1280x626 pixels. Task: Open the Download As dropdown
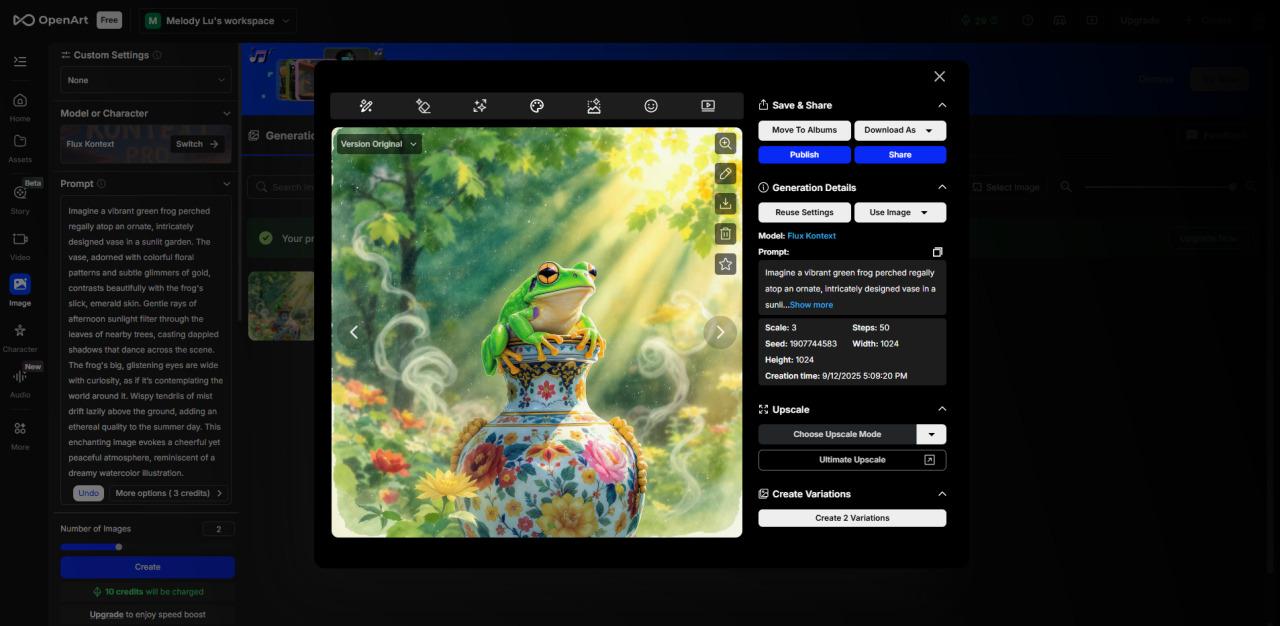click(900, 130)
